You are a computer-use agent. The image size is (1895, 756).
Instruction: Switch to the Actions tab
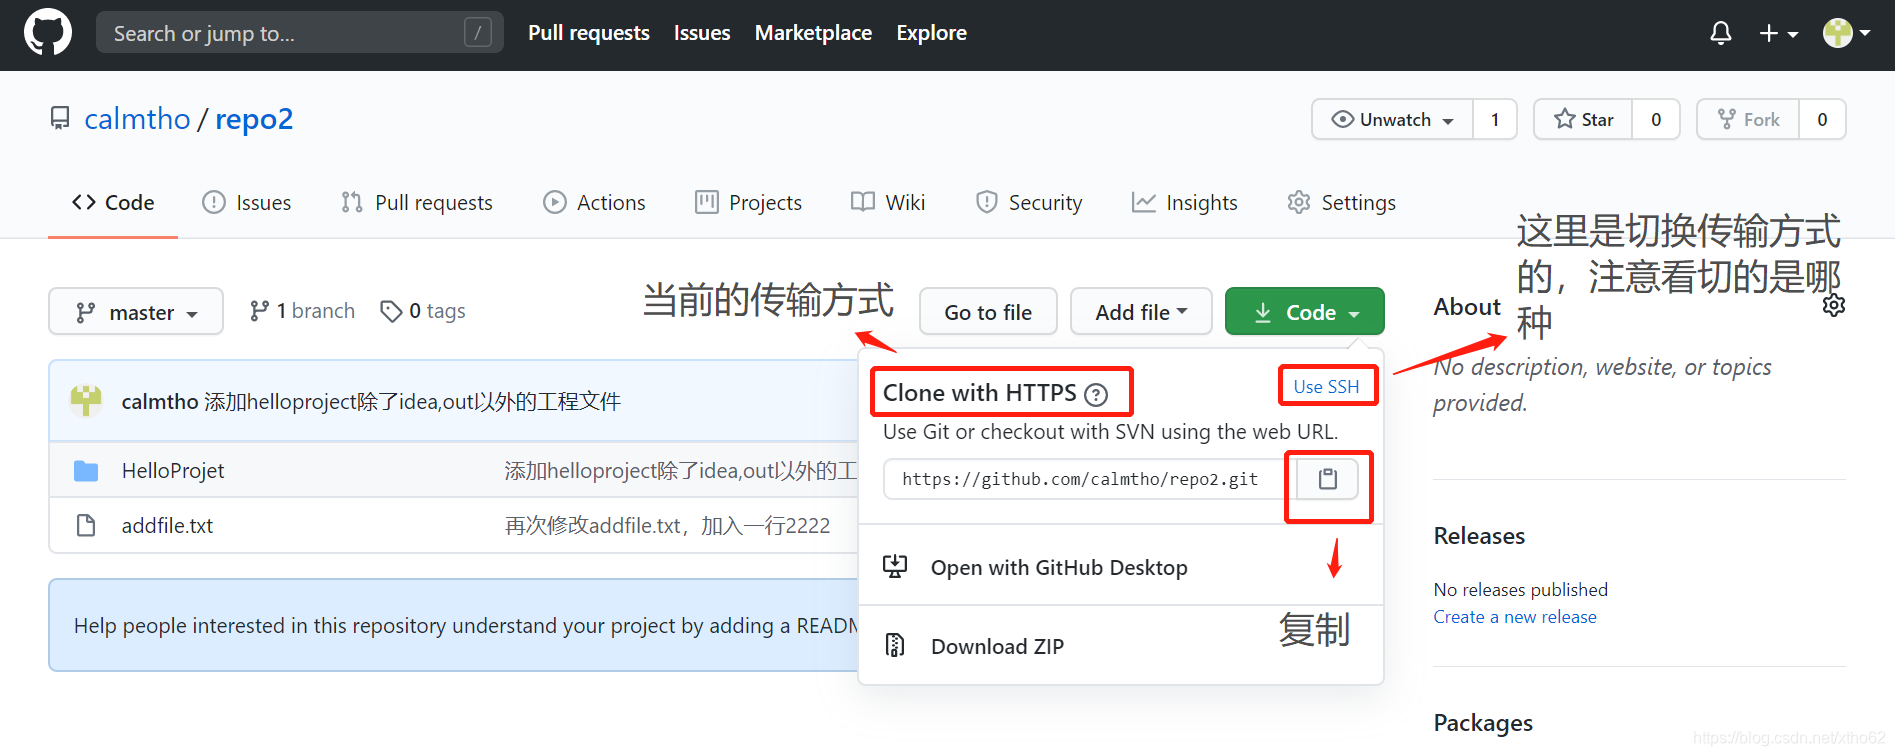[594, 203]
